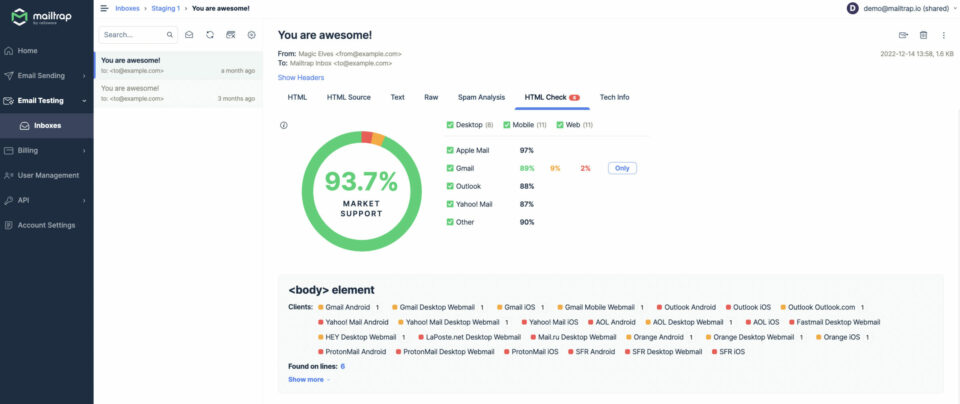Open inbox settings gear icon

[x=251, y=34]
